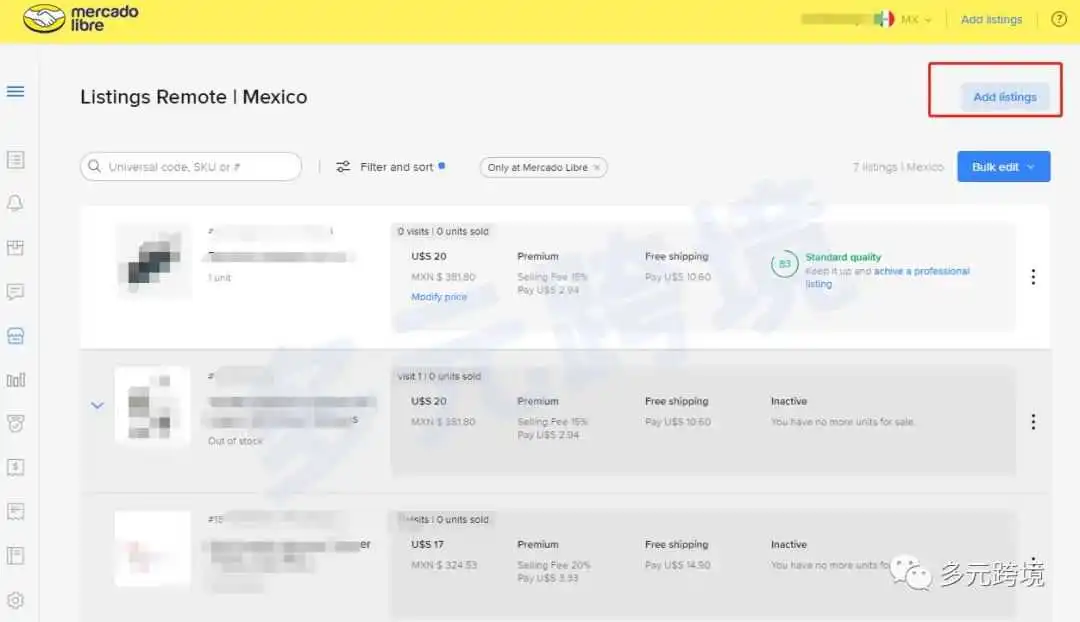Click the Selling Fee 20% text
This screenshot has width=1080, height=622.
553,565
